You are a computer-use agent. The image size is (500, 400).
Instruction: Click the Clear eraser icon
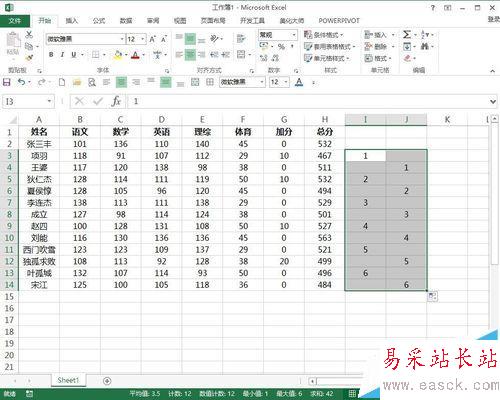(407, 58)
